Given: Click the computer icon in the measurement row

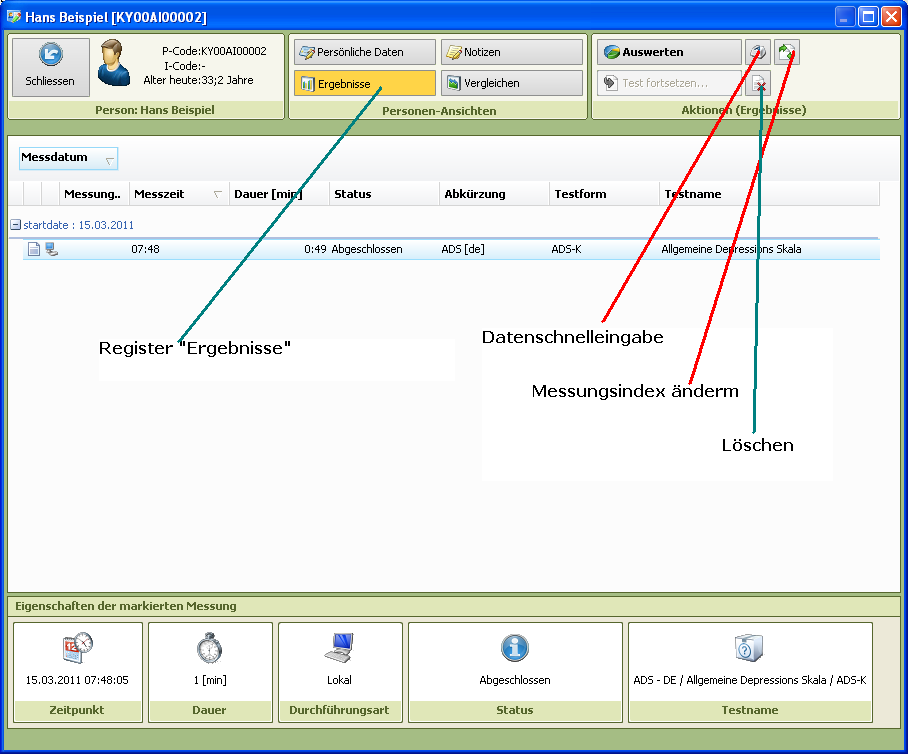Looking at the screenshot, I should click(x=51, y=249).
